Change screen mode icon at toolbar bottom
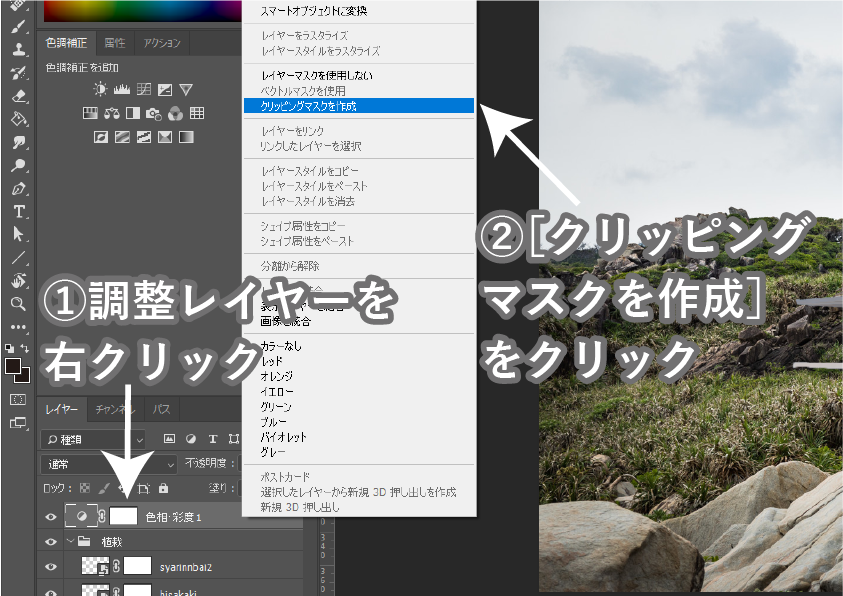The height and width of the screenshot is (596, 843). click(x=18, y=423)
